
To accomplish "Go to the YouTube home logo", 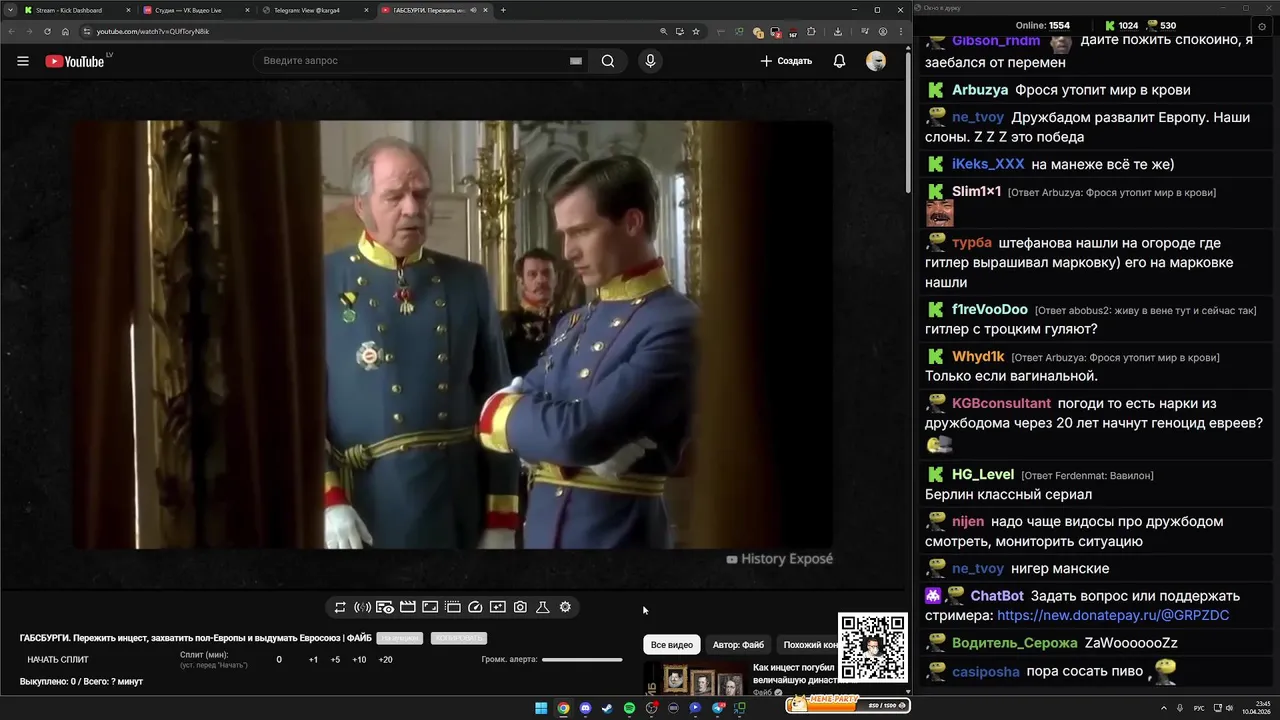I will tap(75, 61).
